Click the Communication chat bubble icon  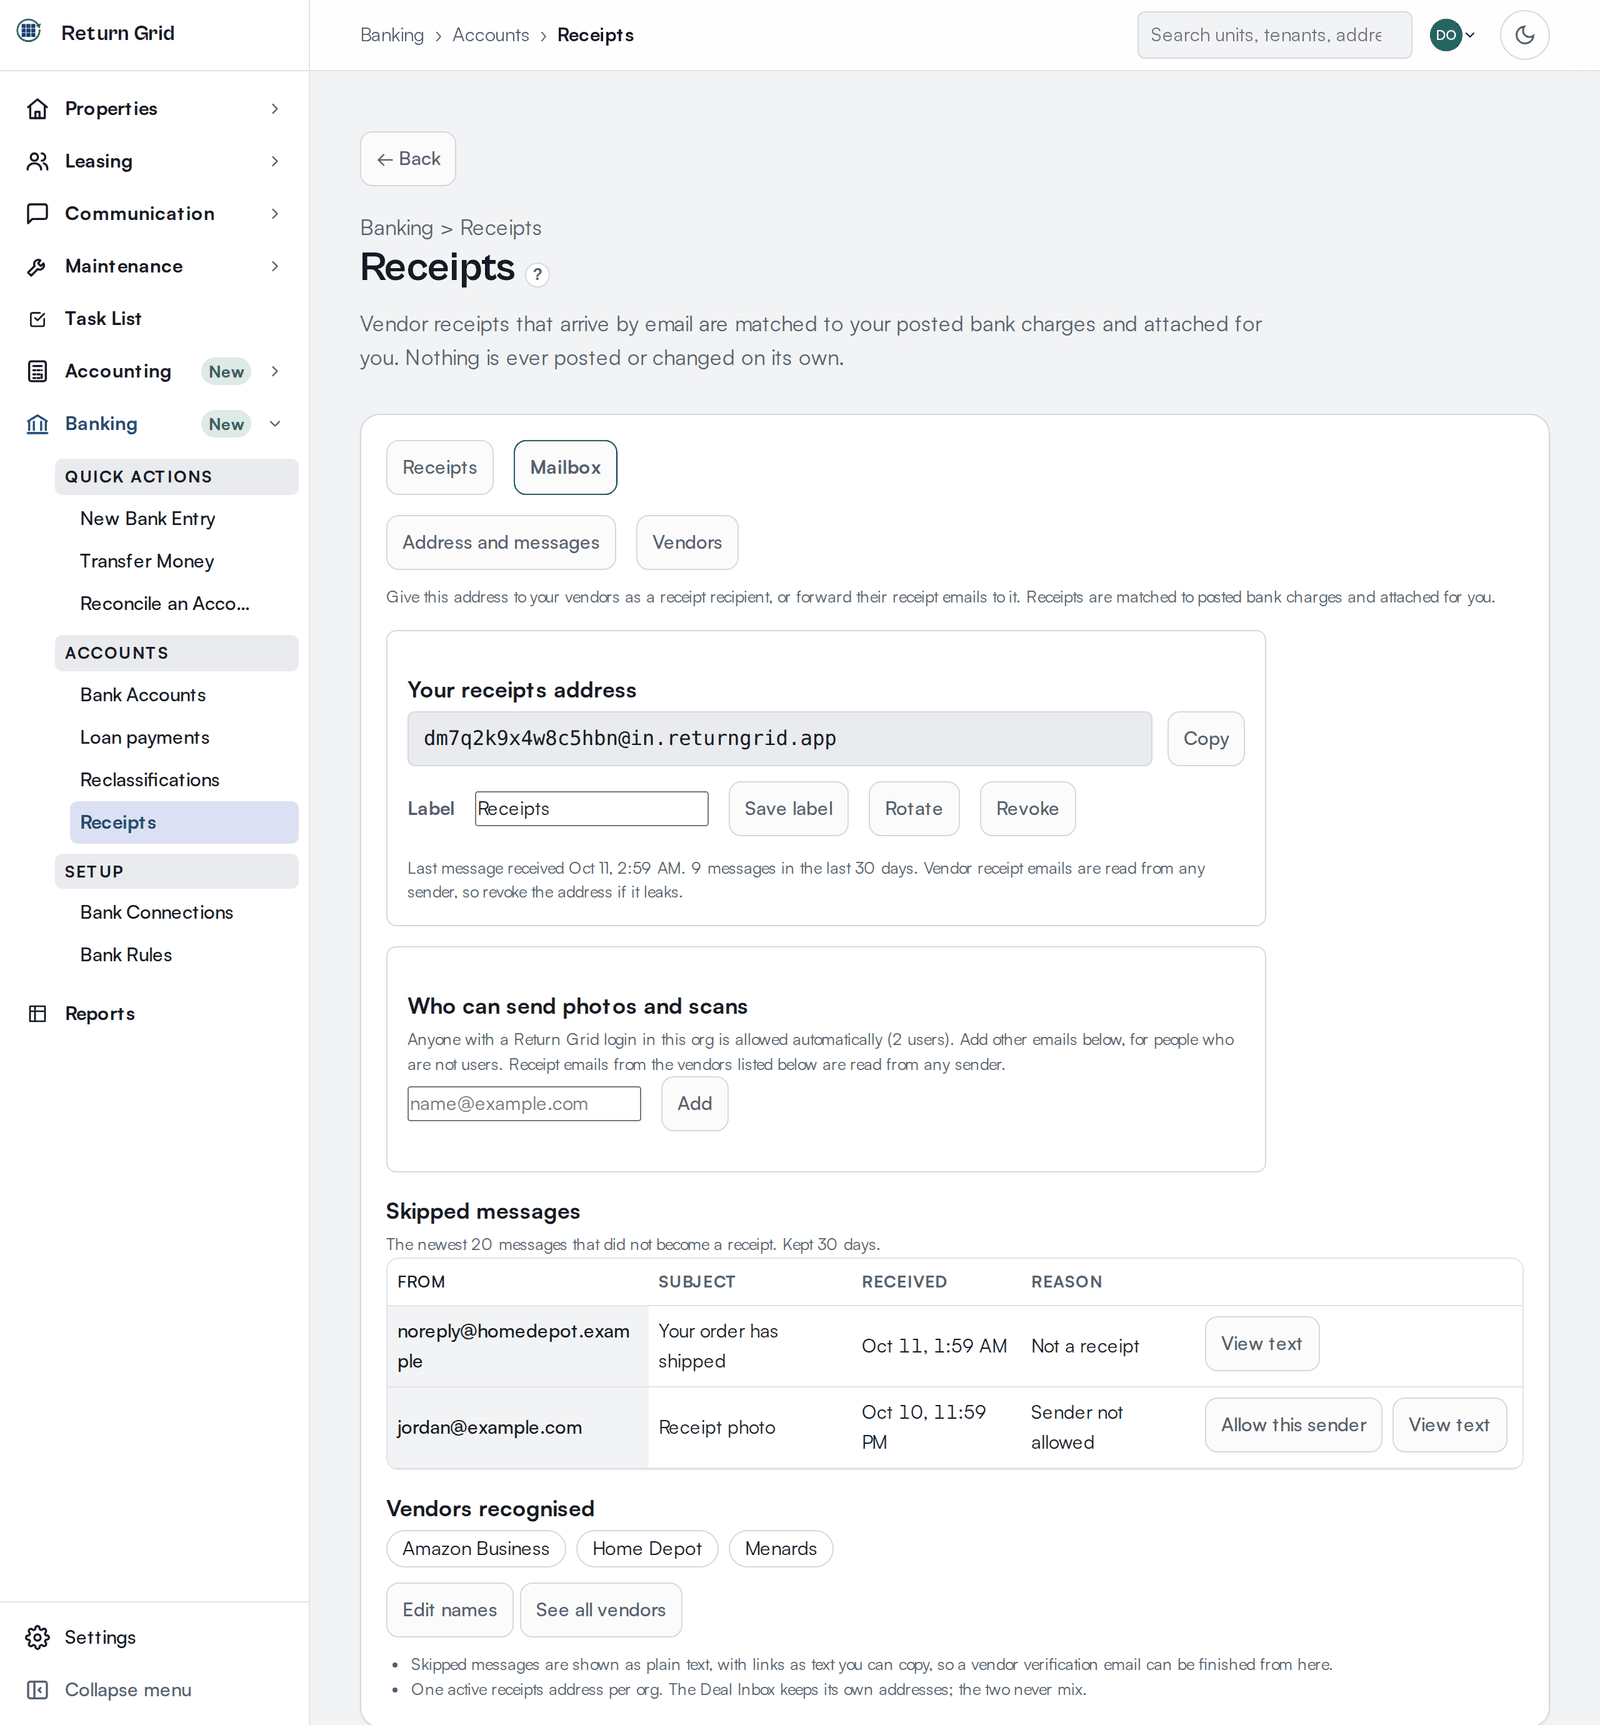(x=38, y=213)
